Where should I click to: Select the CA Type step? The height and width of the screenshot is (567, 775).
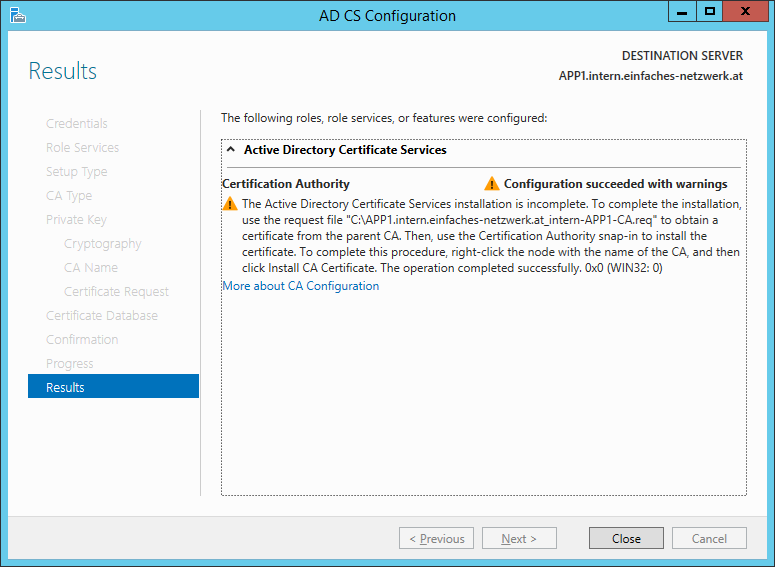pos(69,196)
